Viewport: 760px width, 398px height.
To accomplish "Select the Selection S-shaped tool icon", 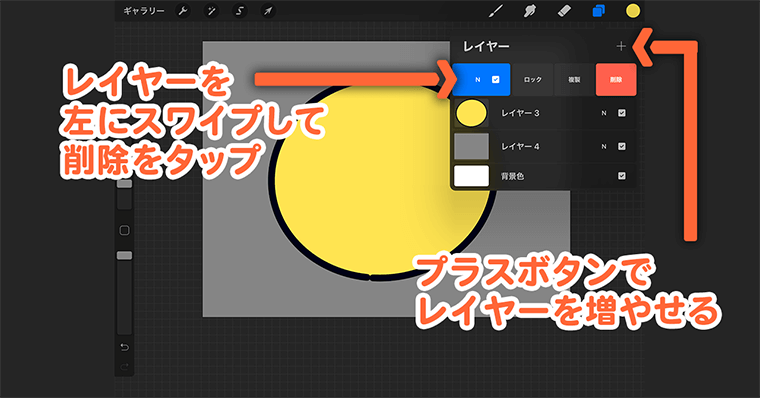I will pos(239,11).
